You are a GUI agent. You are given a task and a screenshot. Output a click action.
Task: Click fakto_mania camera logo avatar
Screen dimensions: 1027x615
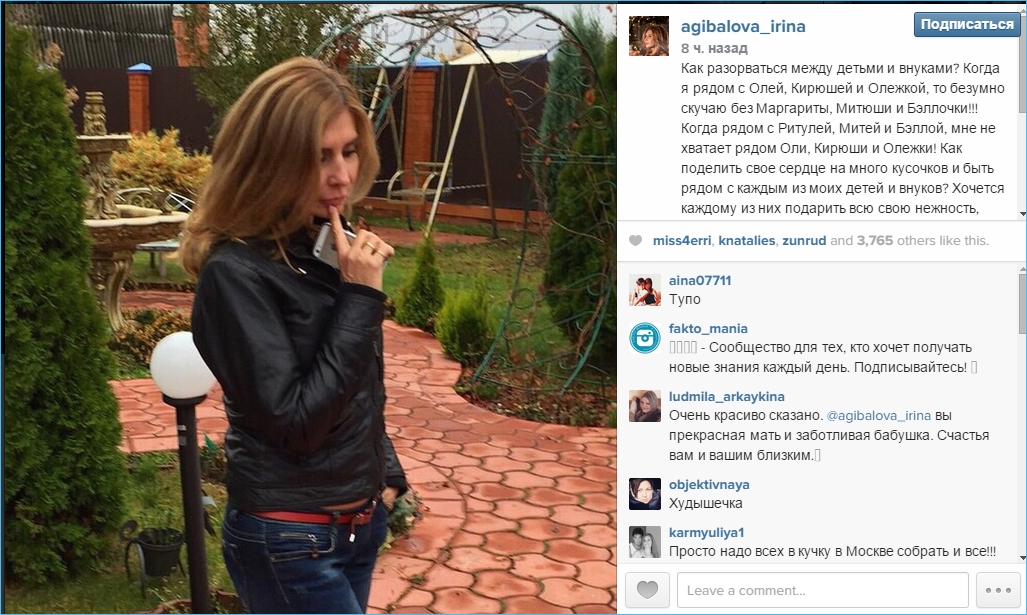point(644,339)
